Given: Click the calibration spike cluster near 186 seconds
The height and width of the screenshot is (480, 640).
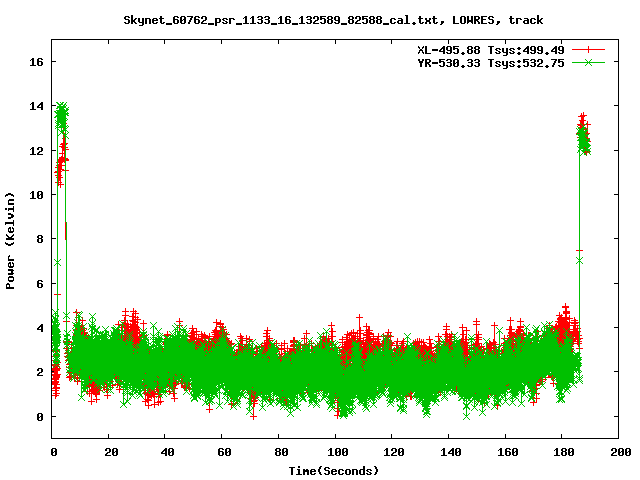Looking at the screenshot, I should pos(584,135).
